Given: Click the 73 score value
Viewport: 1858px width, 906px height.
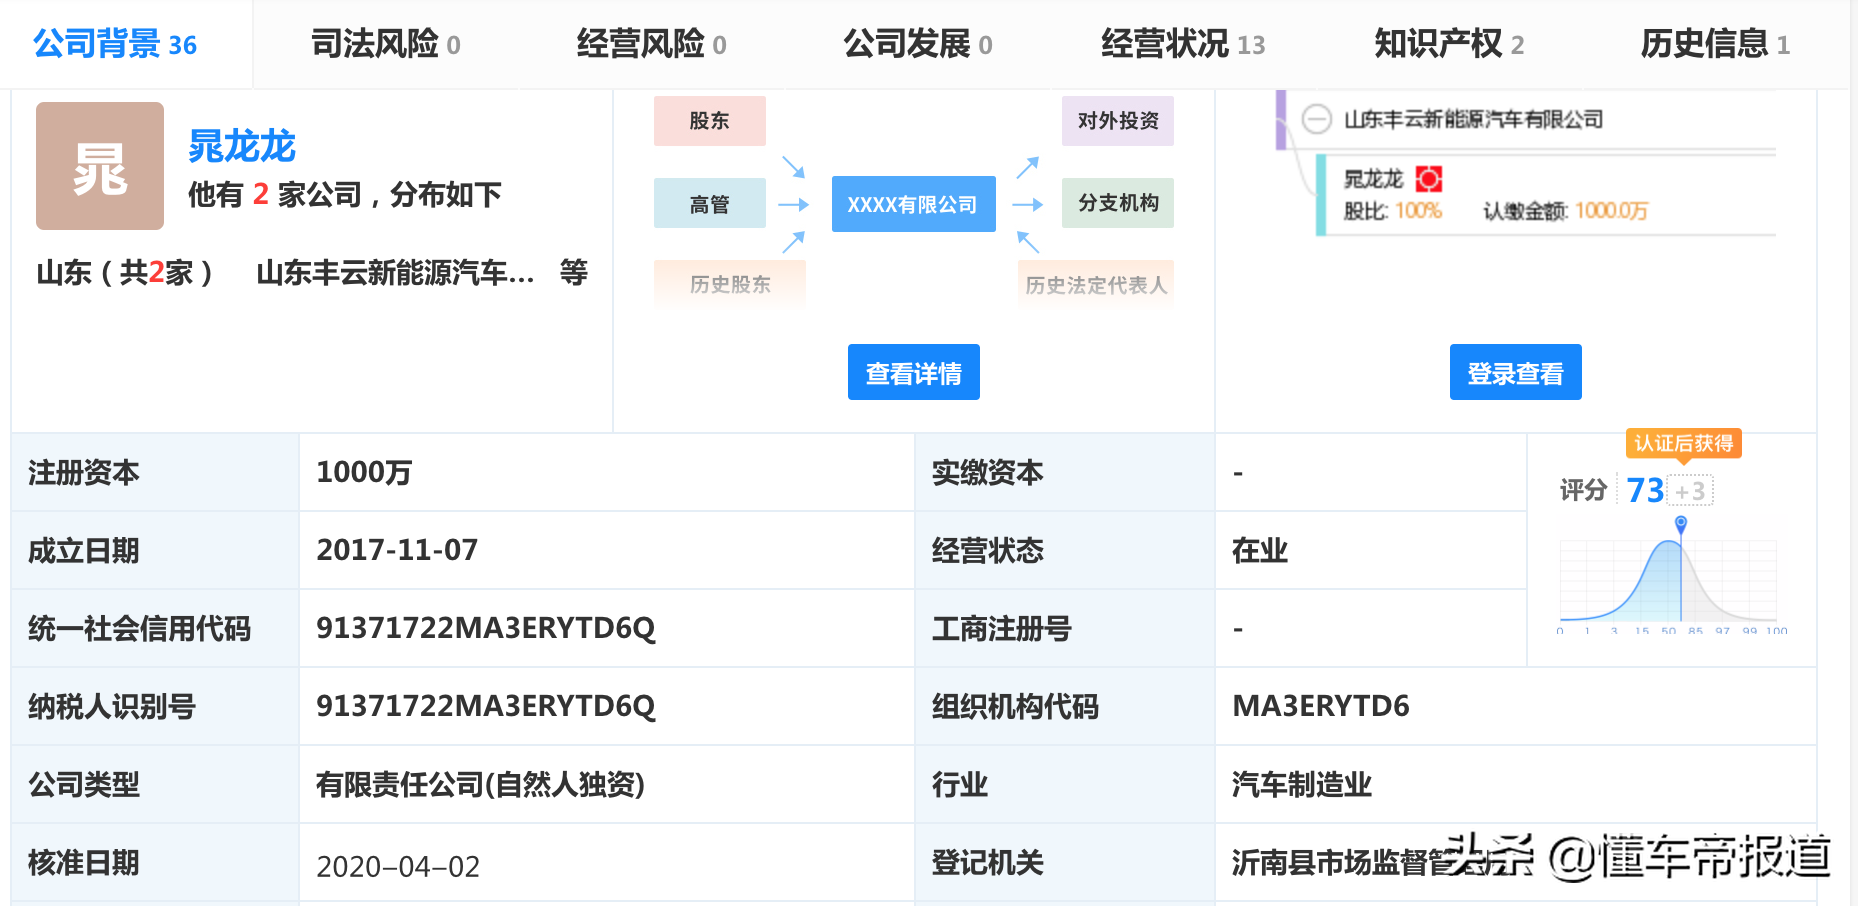Looking at the screenshot, I should point(1645,490).
